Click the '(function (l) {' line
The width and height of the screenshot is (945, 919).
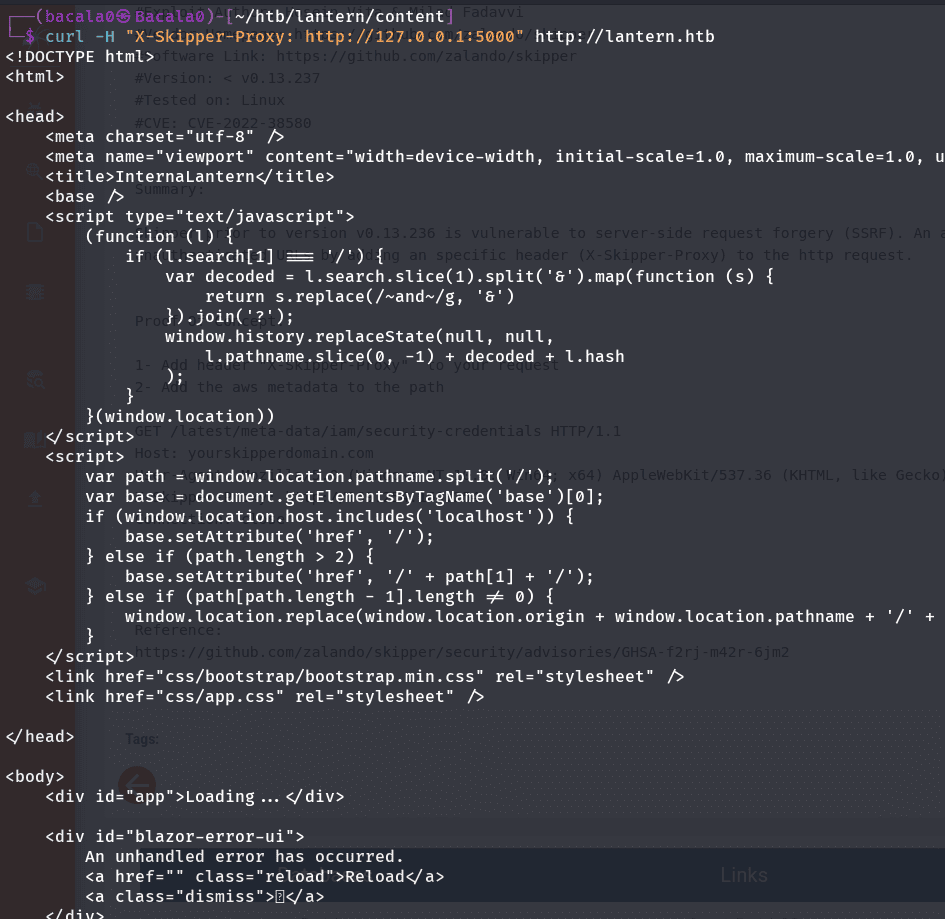[159, 236]
